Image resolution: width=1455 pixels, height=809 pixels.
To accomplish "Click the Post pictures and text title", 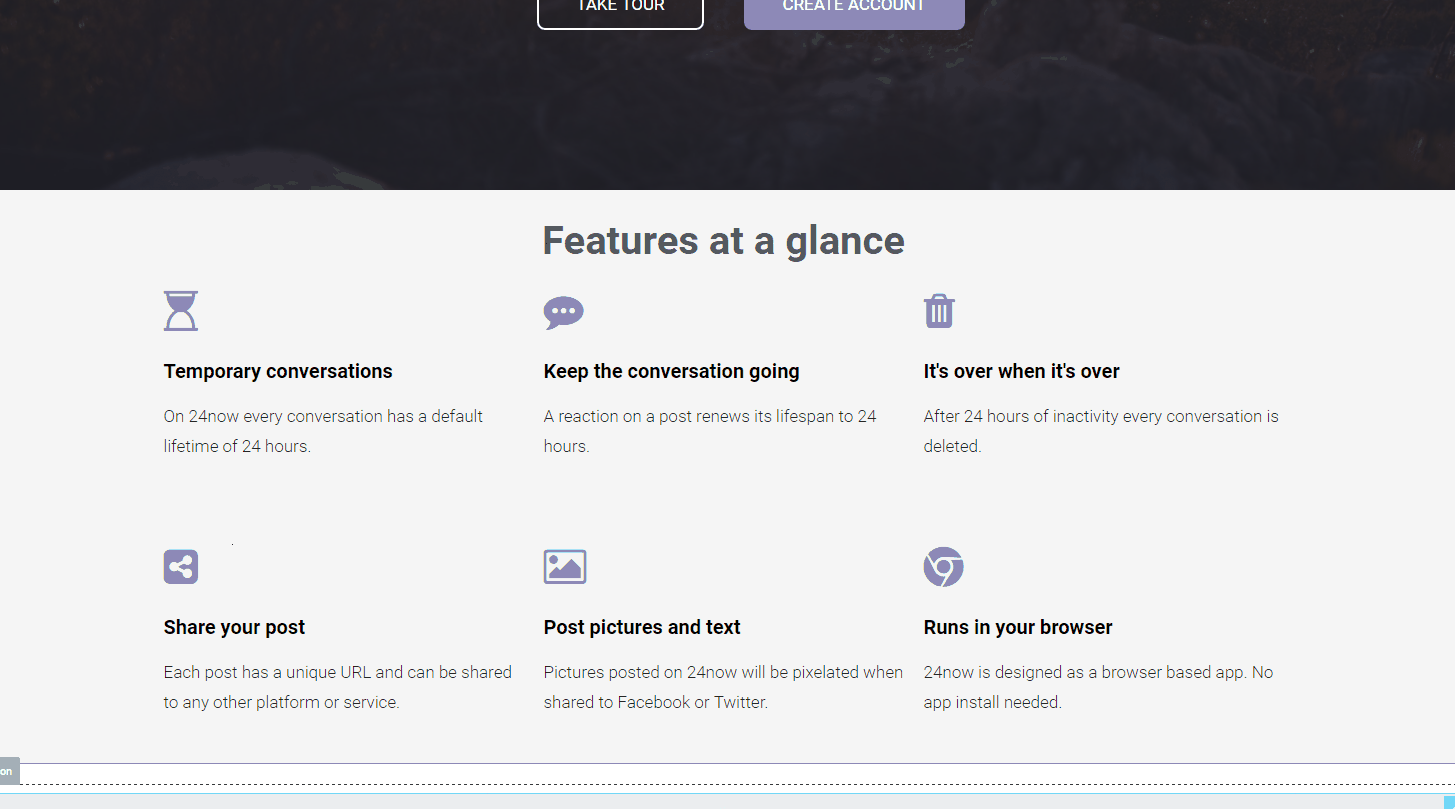I will tap(642, 627).
